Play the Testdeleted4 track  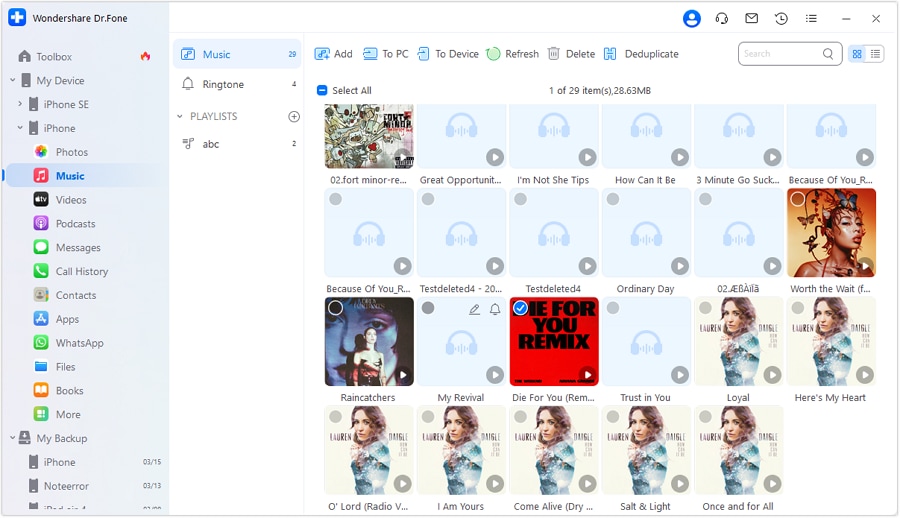click(x=587, y=266)
